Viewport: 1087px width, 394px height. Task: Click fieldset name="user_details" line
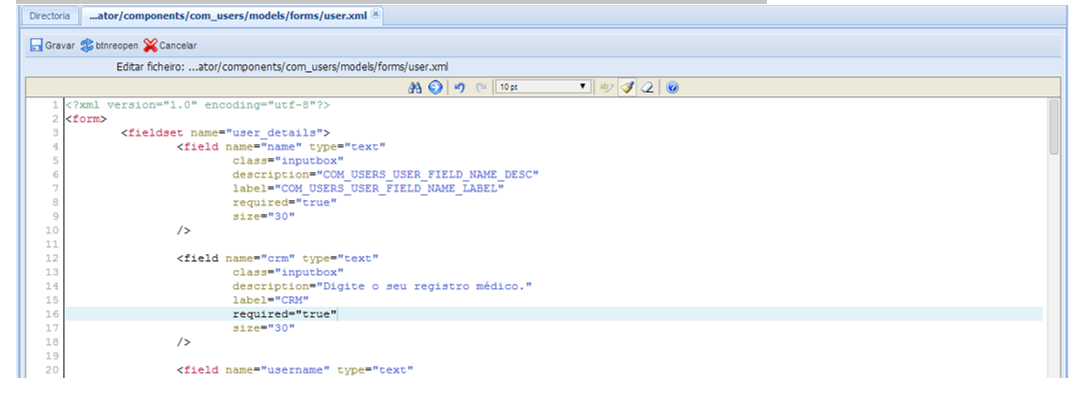point(226,132)
